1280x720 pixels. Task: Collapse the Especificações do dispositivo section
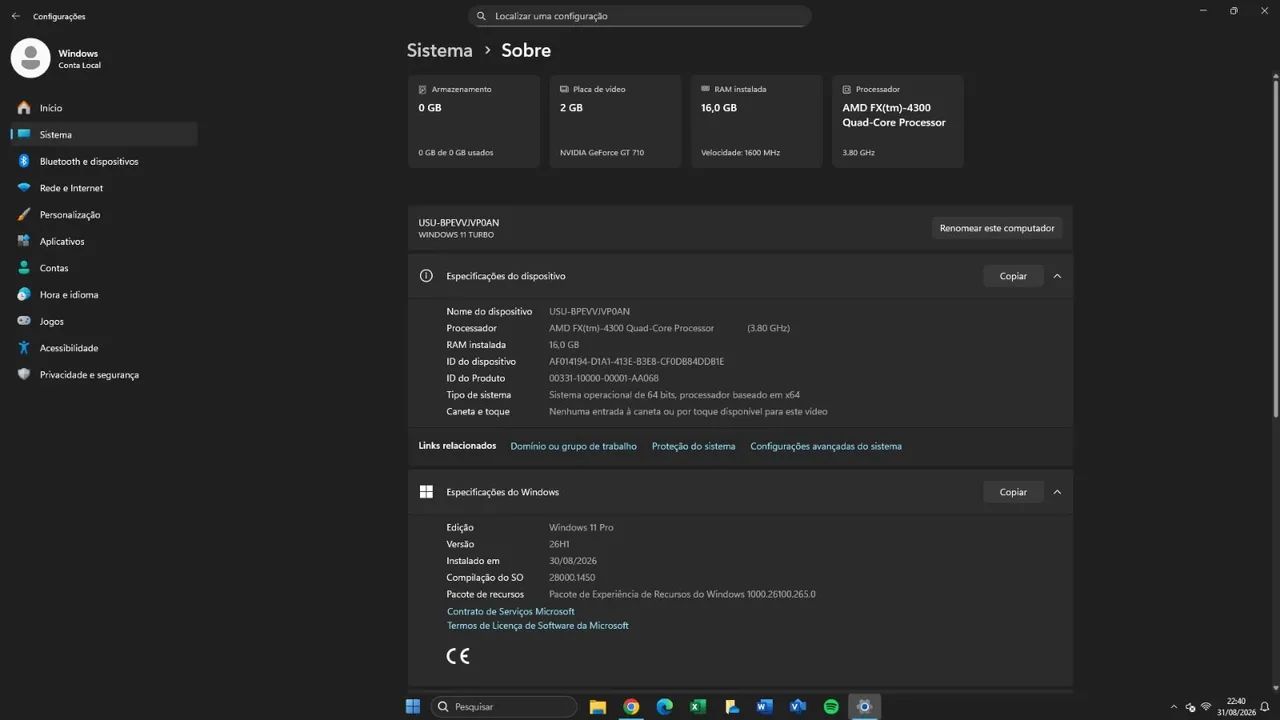click(x=1057, y=276)
